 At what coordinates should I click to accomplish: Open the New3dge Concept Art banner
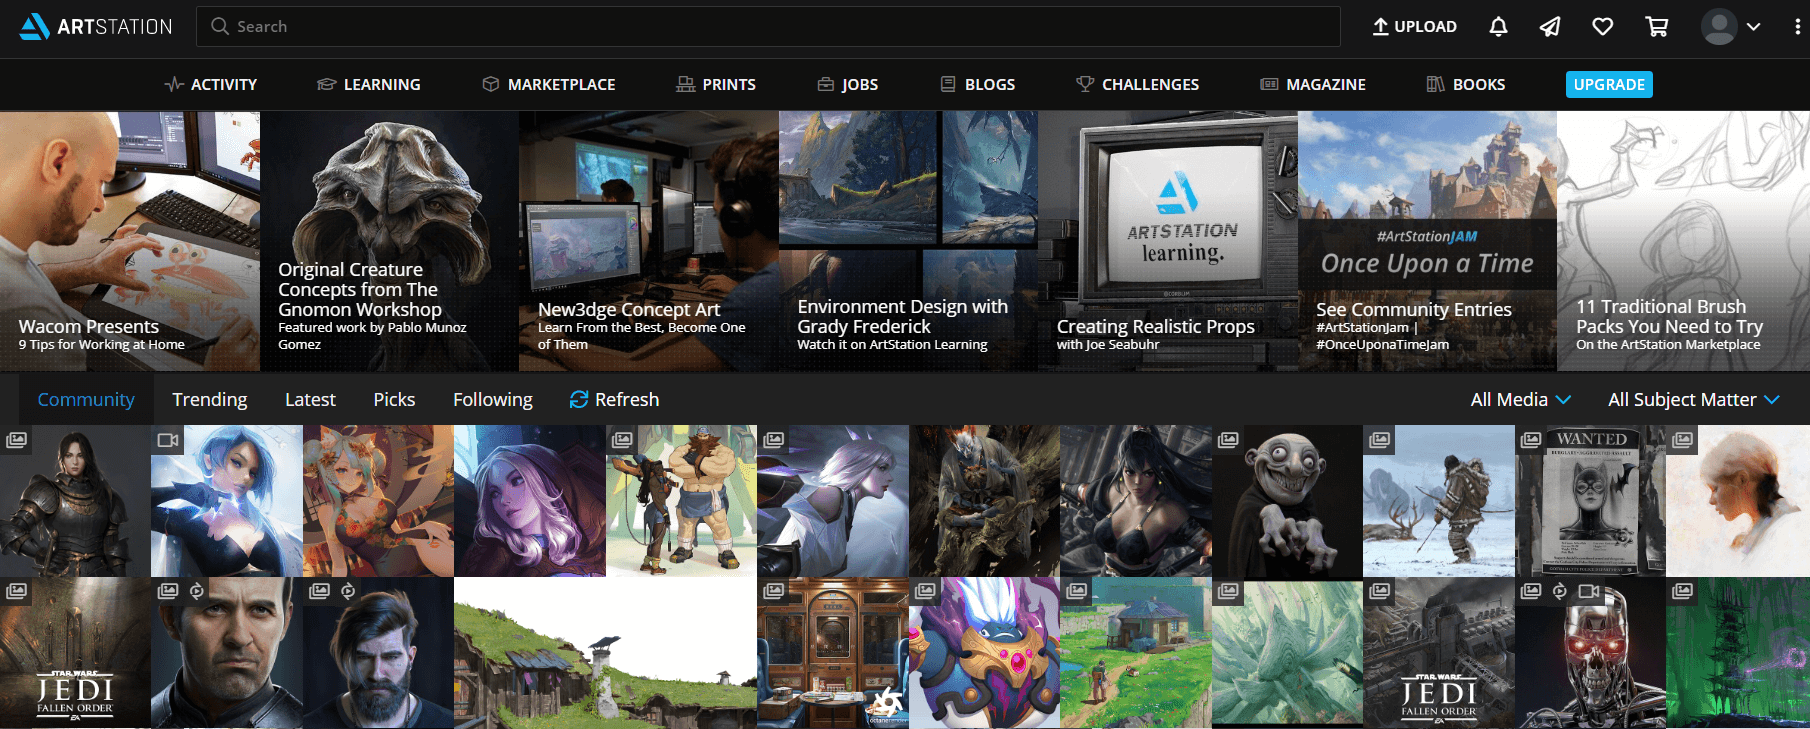tap(649, 241)
